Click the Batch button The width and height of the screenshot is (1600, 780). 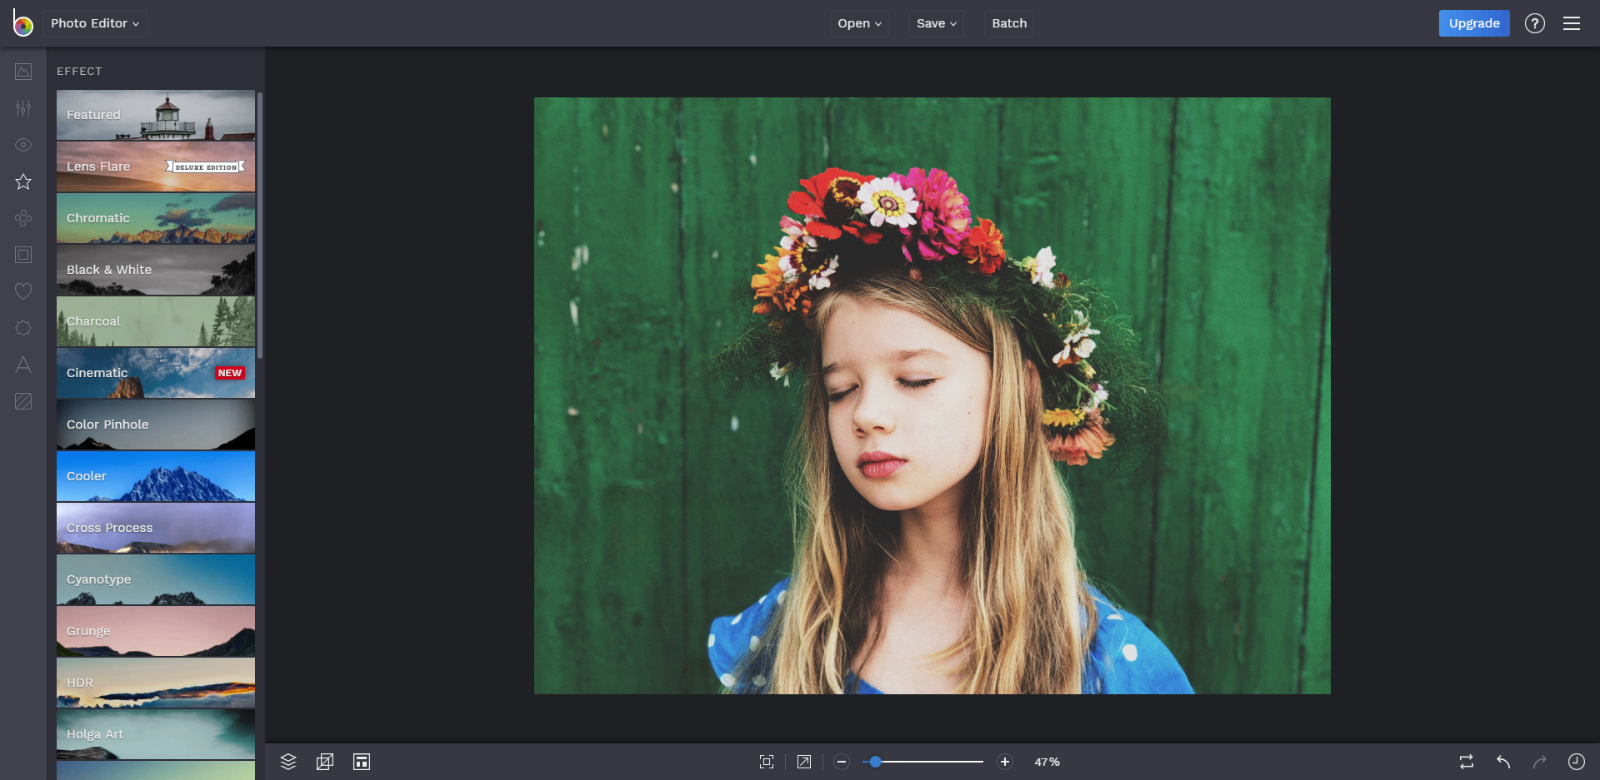coord(1009,23)
